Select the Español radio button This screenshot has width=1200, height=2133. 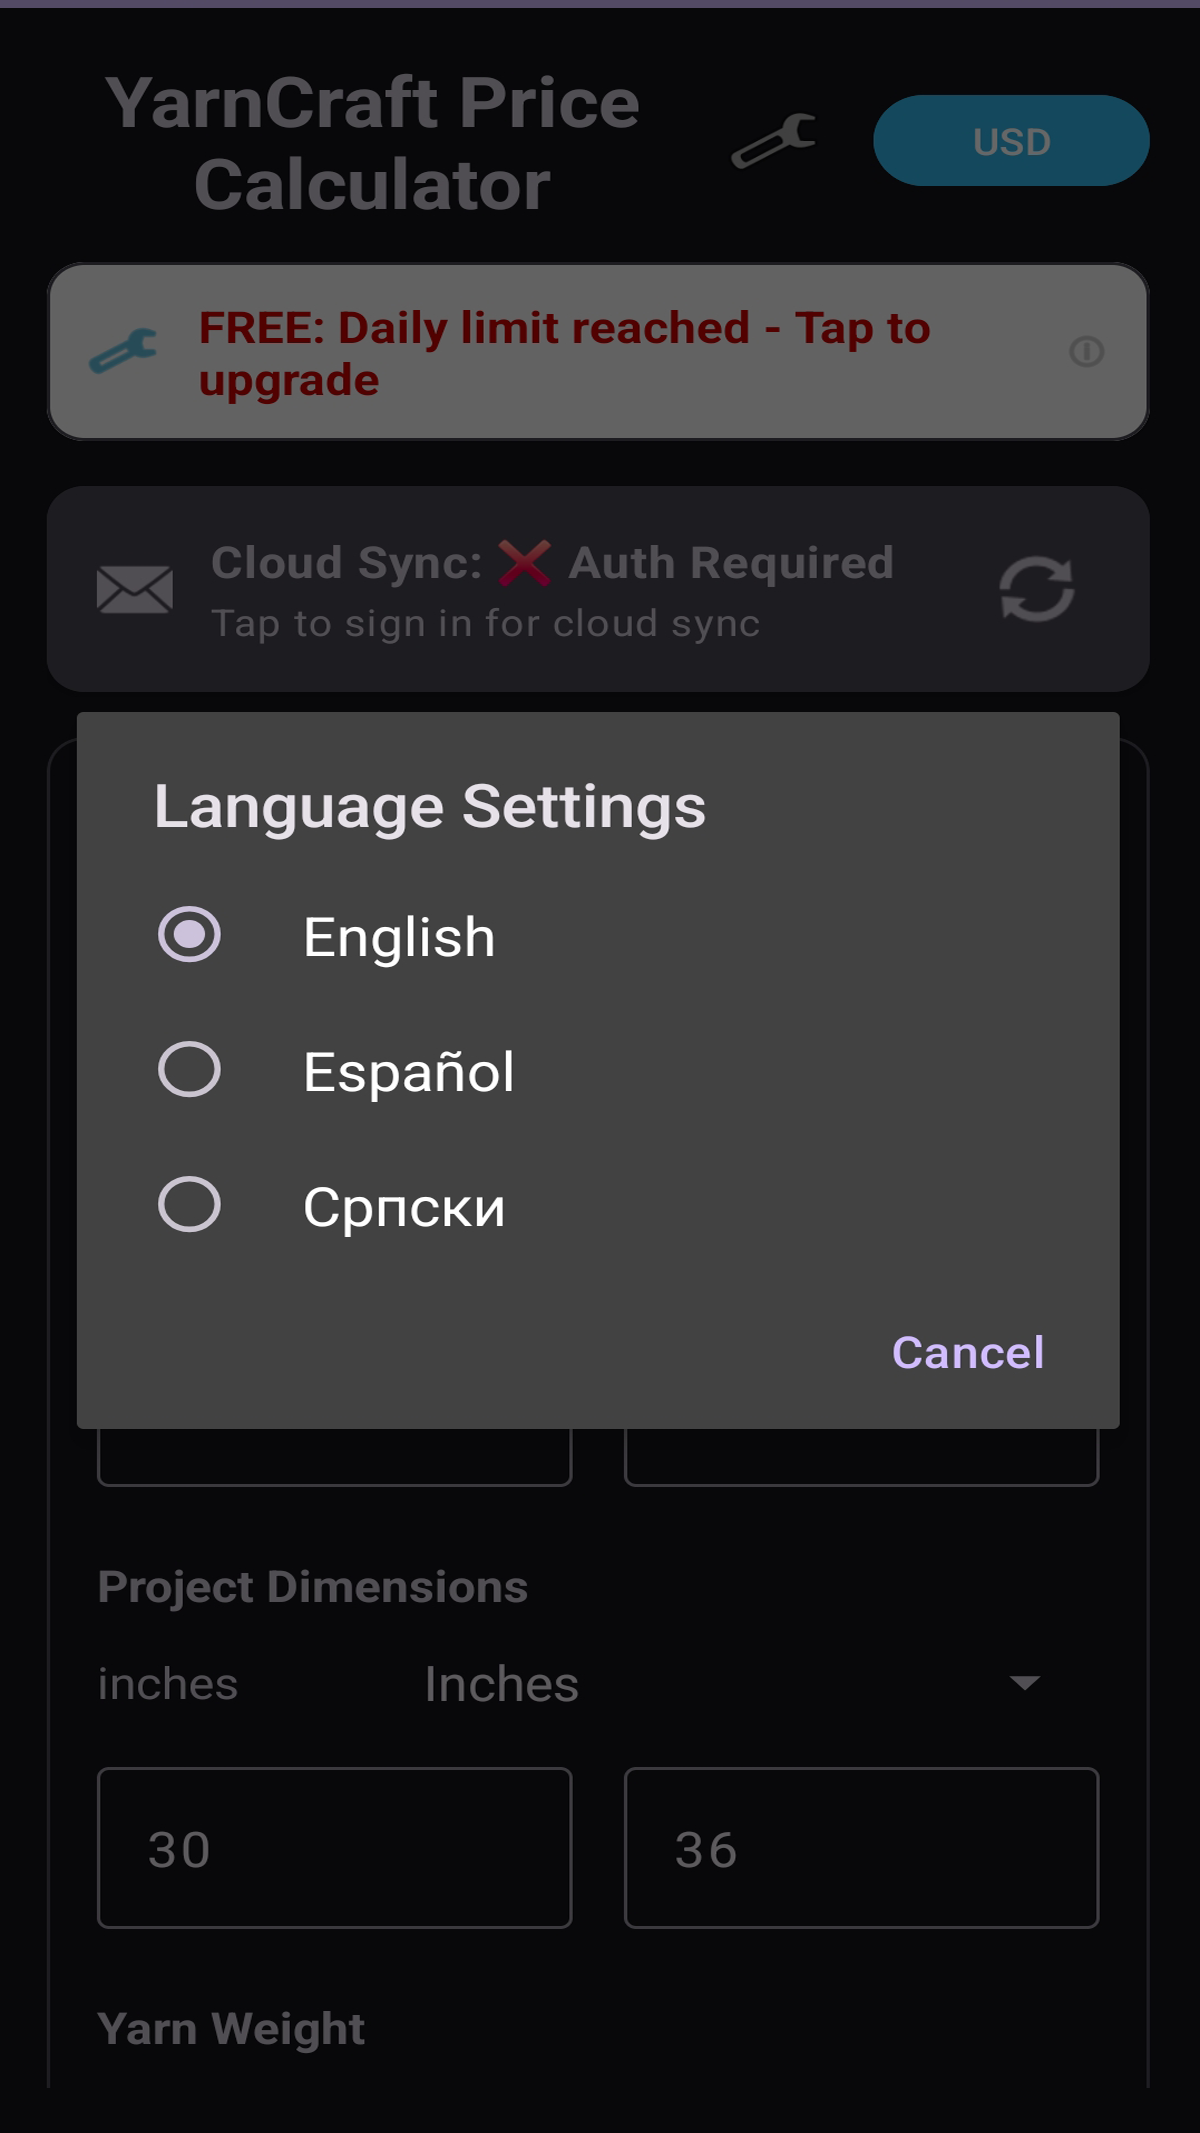coord(189,1070)
